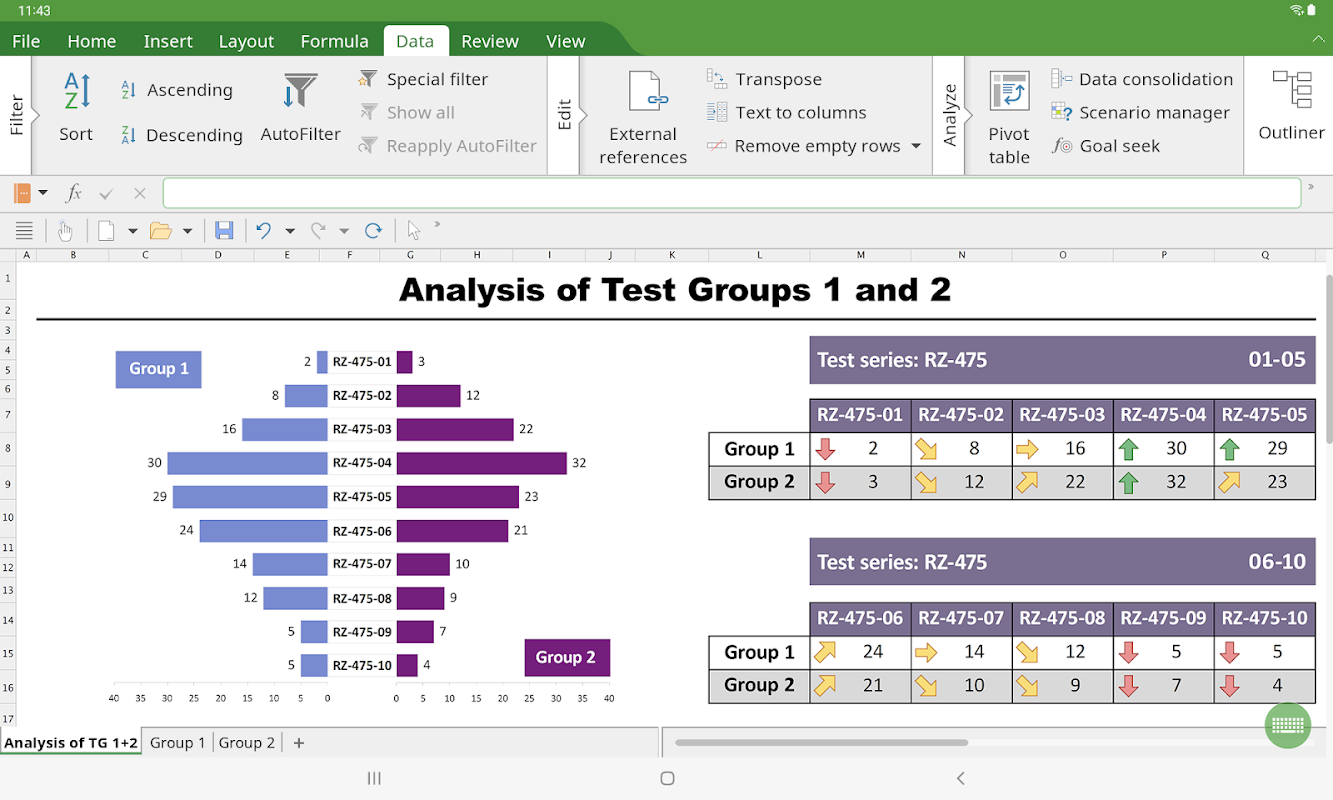Open the Group 2 sheet tab

246,742
